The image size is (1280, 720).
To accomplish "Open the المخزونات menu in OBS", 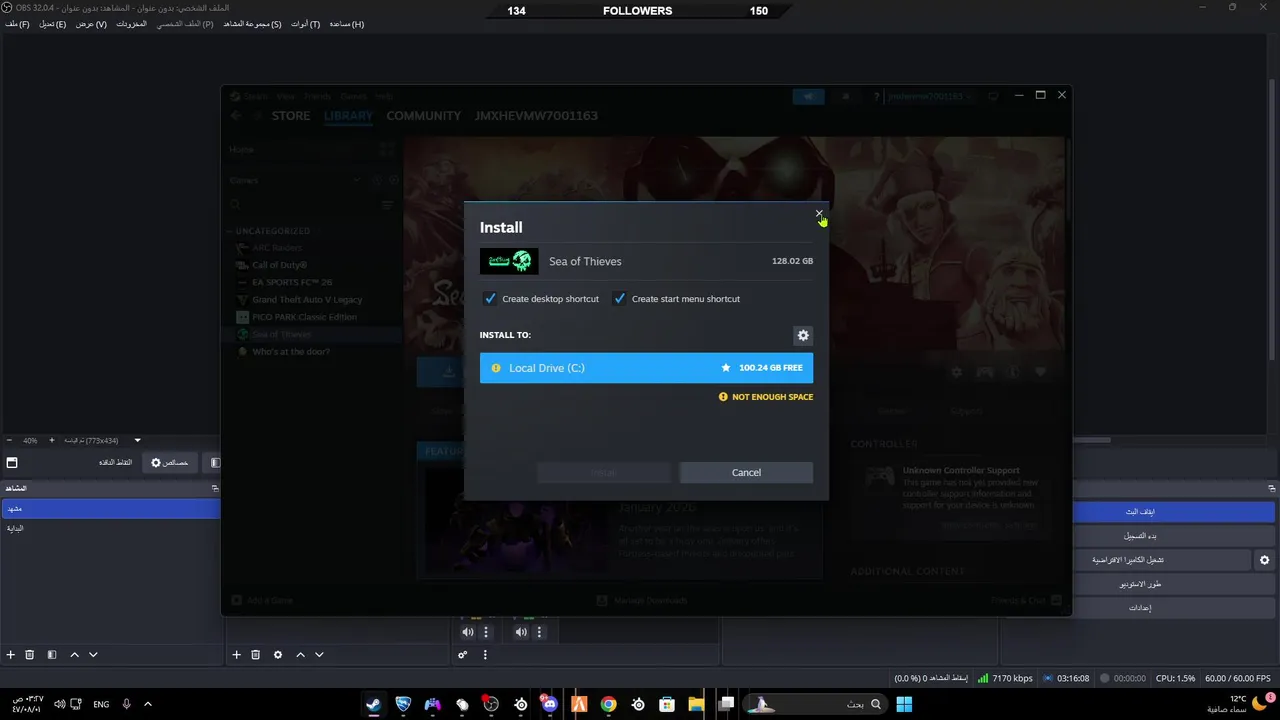I will [x=131, y=24].
